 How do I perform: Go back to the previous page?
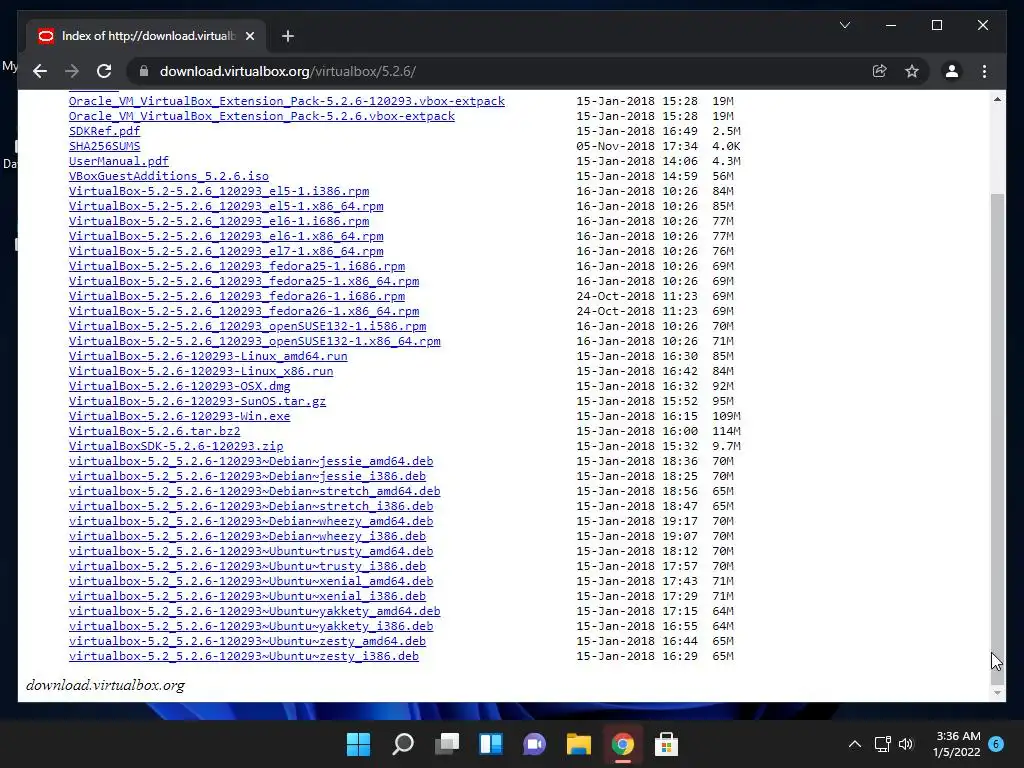pos(40,71)
